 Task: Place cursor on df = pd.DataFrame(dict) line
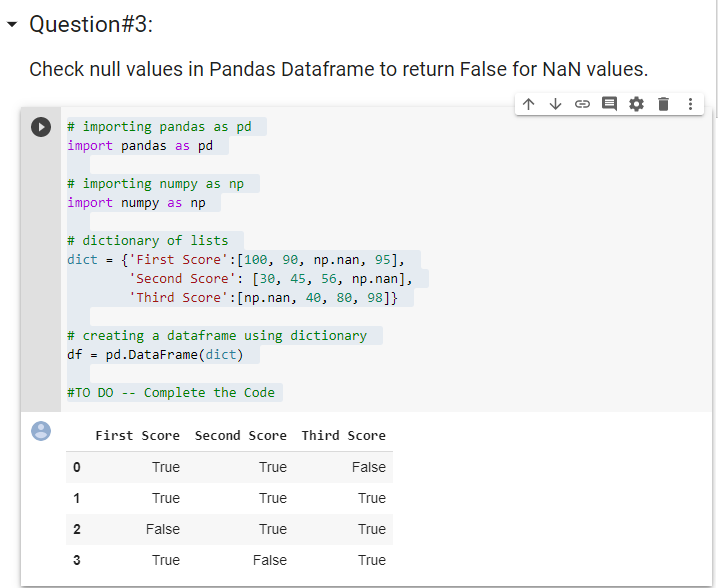point(155,355)
